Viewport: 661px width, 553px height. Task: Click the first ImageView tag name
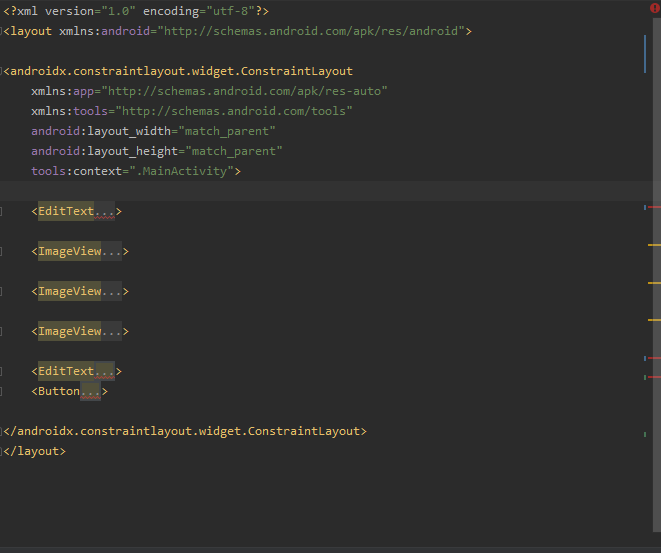(x=70, y=251)
